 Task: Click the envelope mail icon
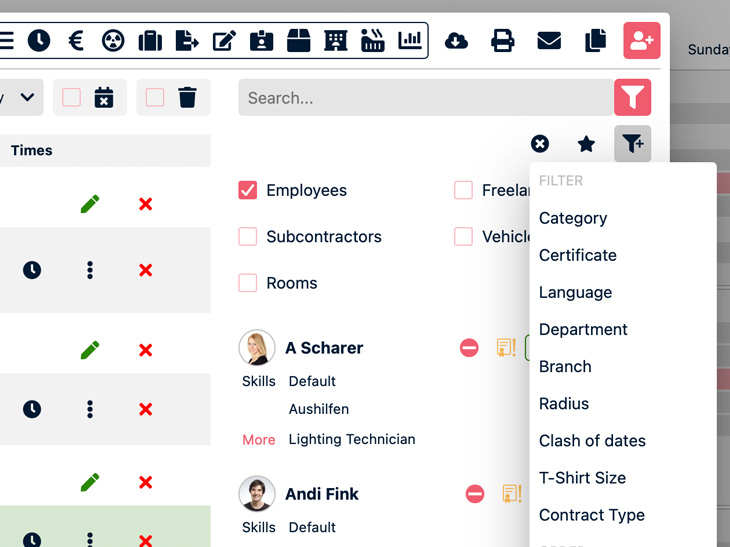(549, 41)
